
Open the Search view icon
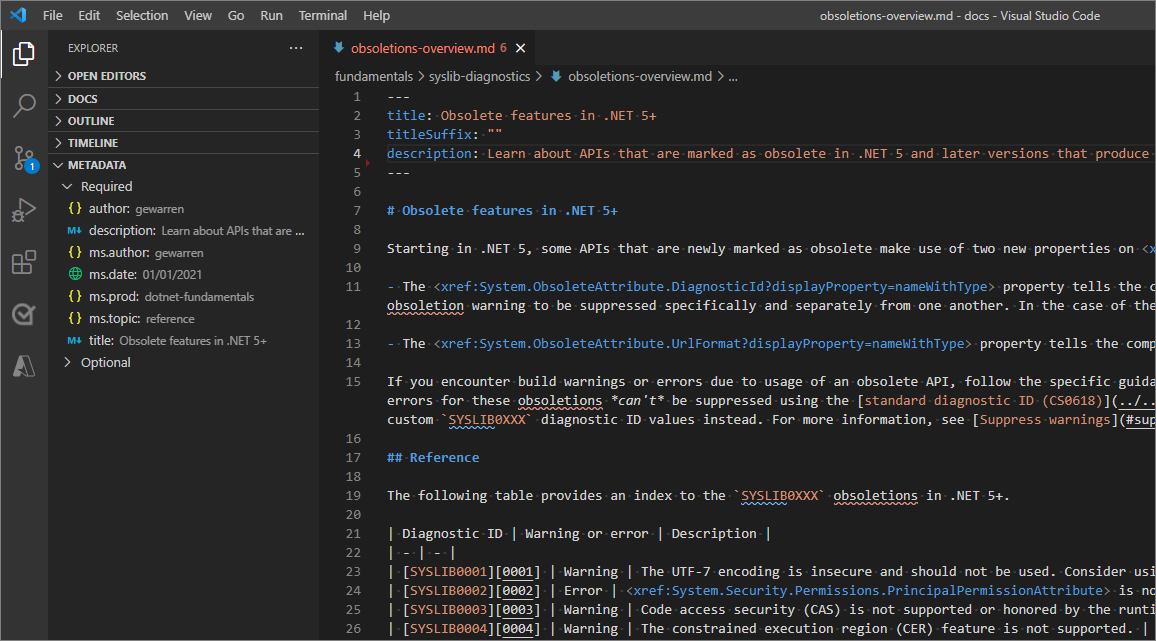tap(24, 106)
